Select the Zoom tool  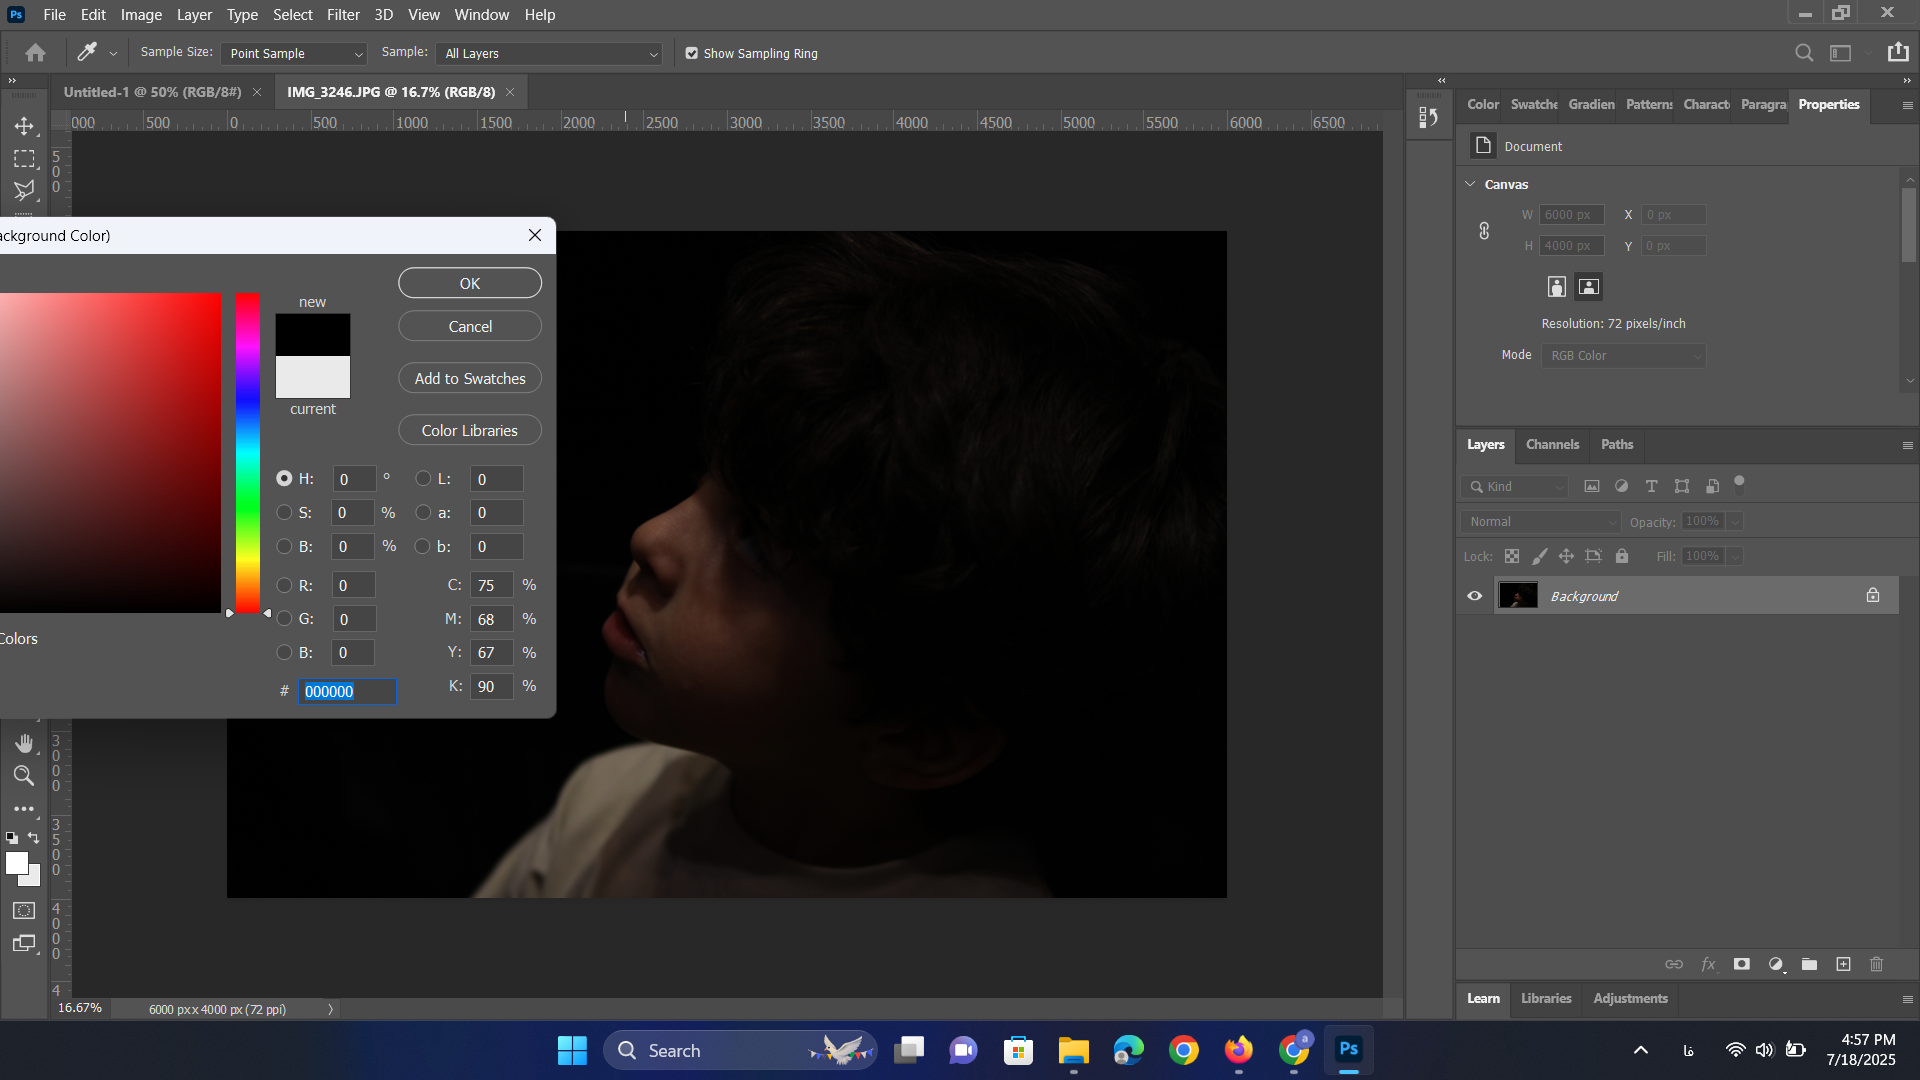(x=24, y=776)
